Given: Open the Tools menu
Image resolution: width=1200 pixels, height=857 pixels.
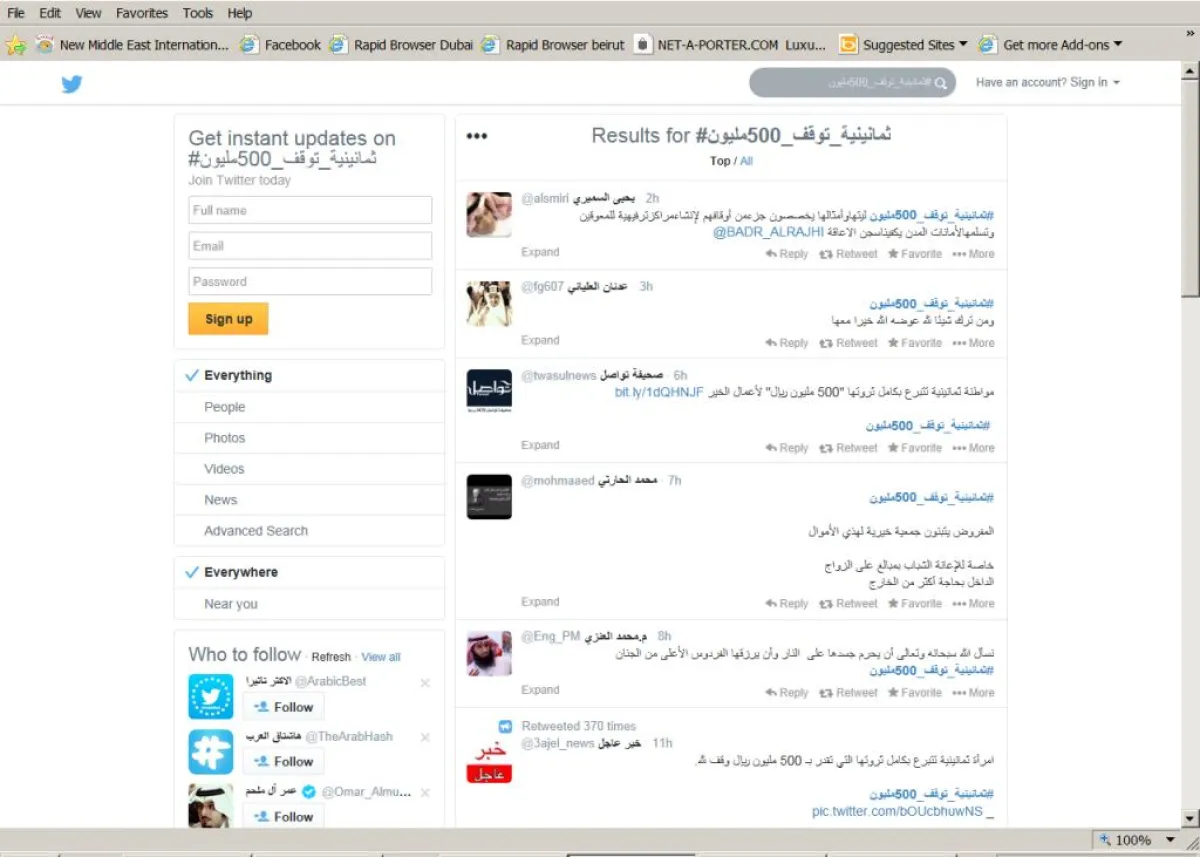Looking at the screenshot, I should click(x=198, y=13).
